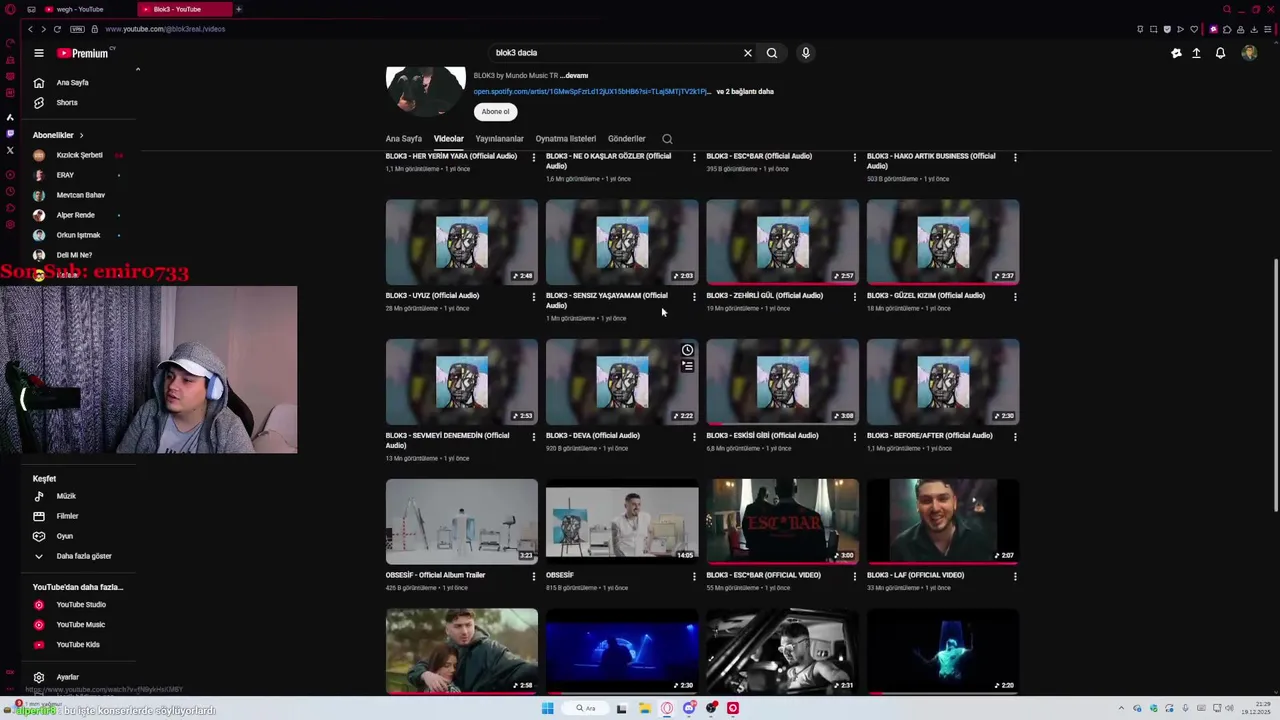Go to Ana Sayfa in sidebar
1280x720 pixels.
click(x=72, y=83)
